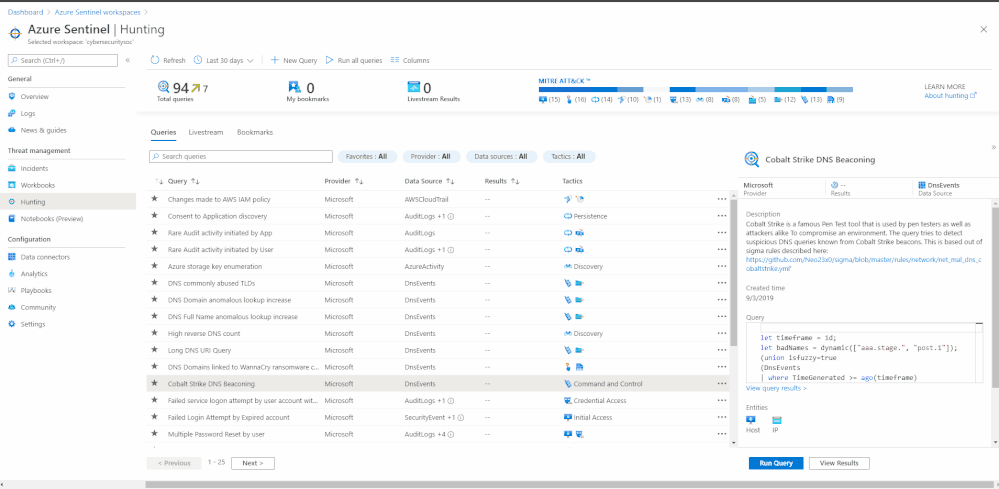
Task: Toggle star on Rare Audit activity initiated by App
Action: (154, 232)
